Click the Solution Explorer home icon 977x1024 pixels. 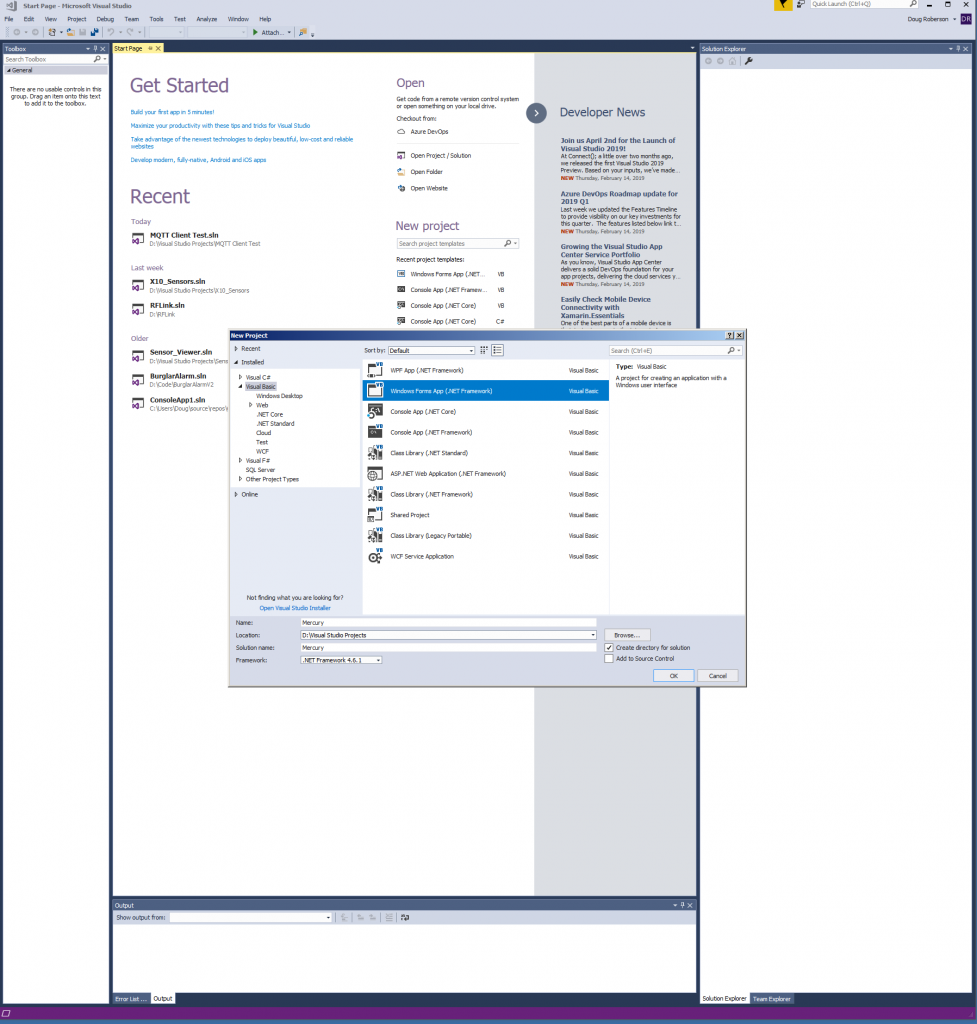pos(732,61)
